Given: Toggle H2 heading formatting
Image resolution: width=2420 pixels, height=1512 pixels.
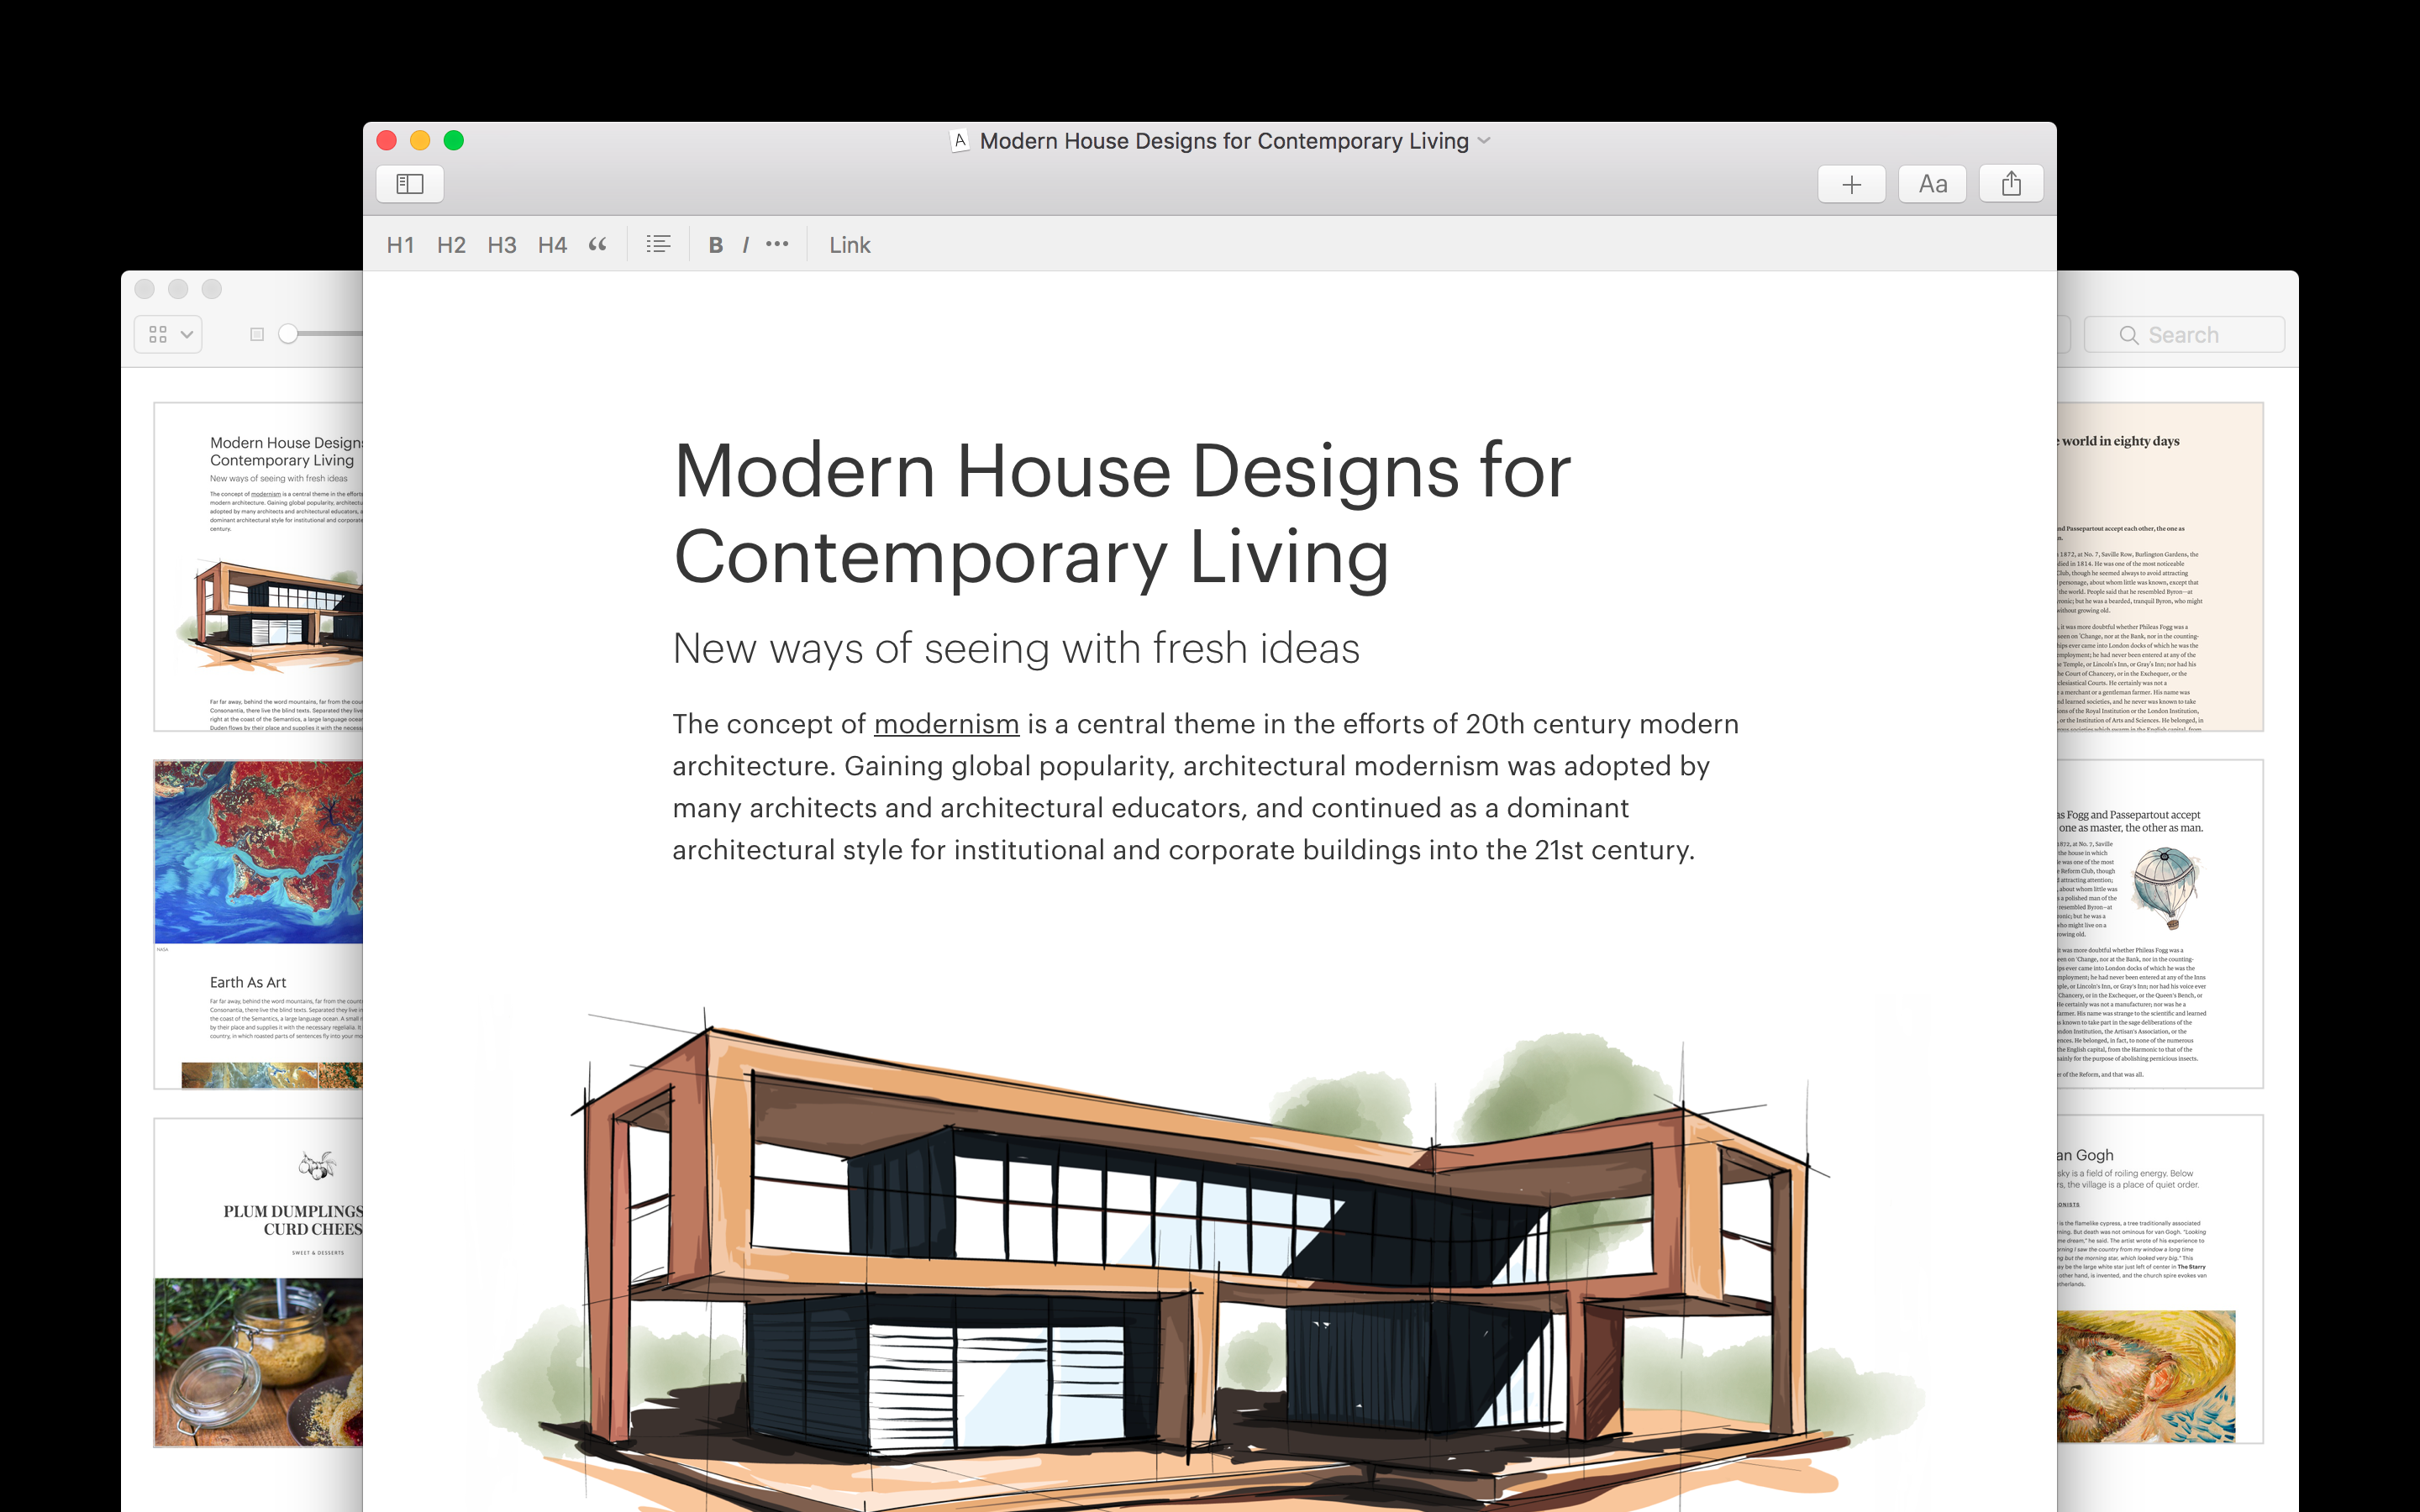Looking at the screenshot, I should pos(452,244).
